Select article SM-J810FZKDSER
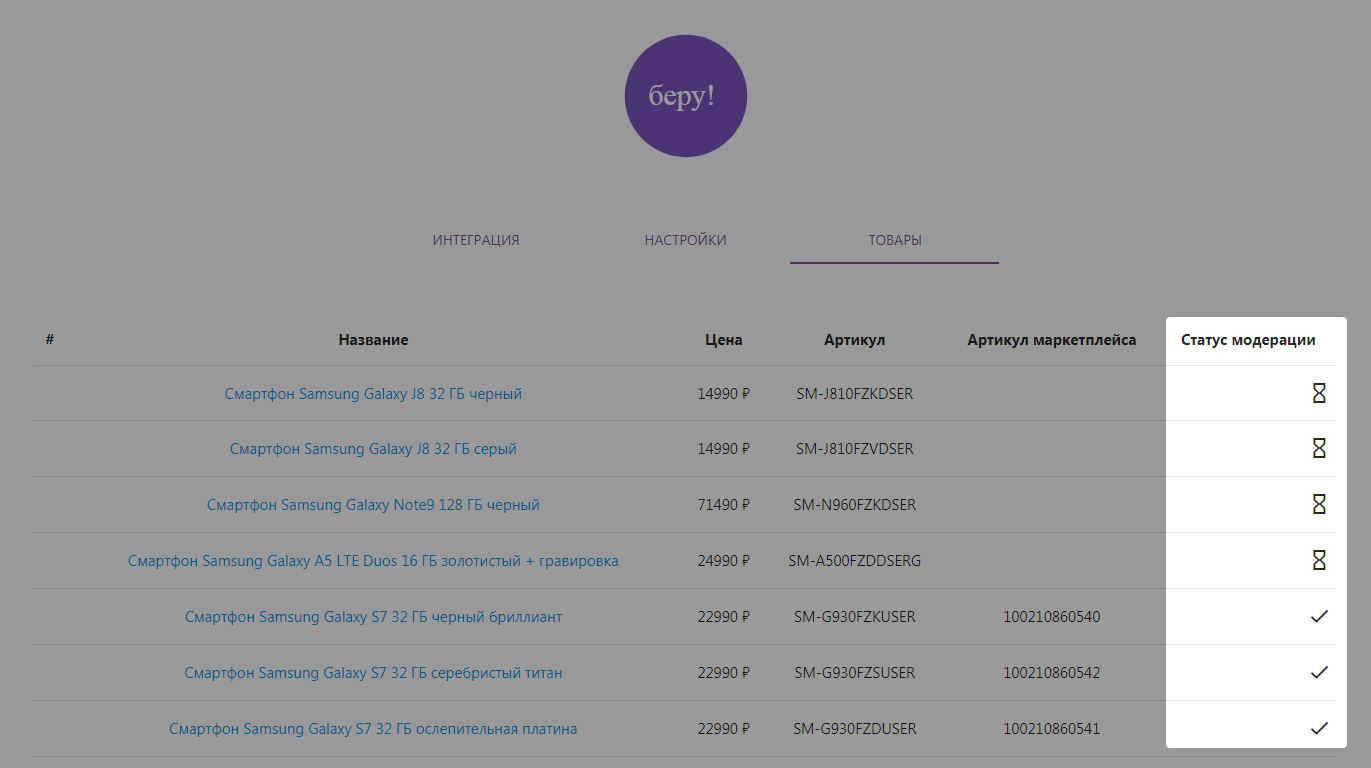The width and height of the screenshot is (1371, 768). (x=855, y=394)
